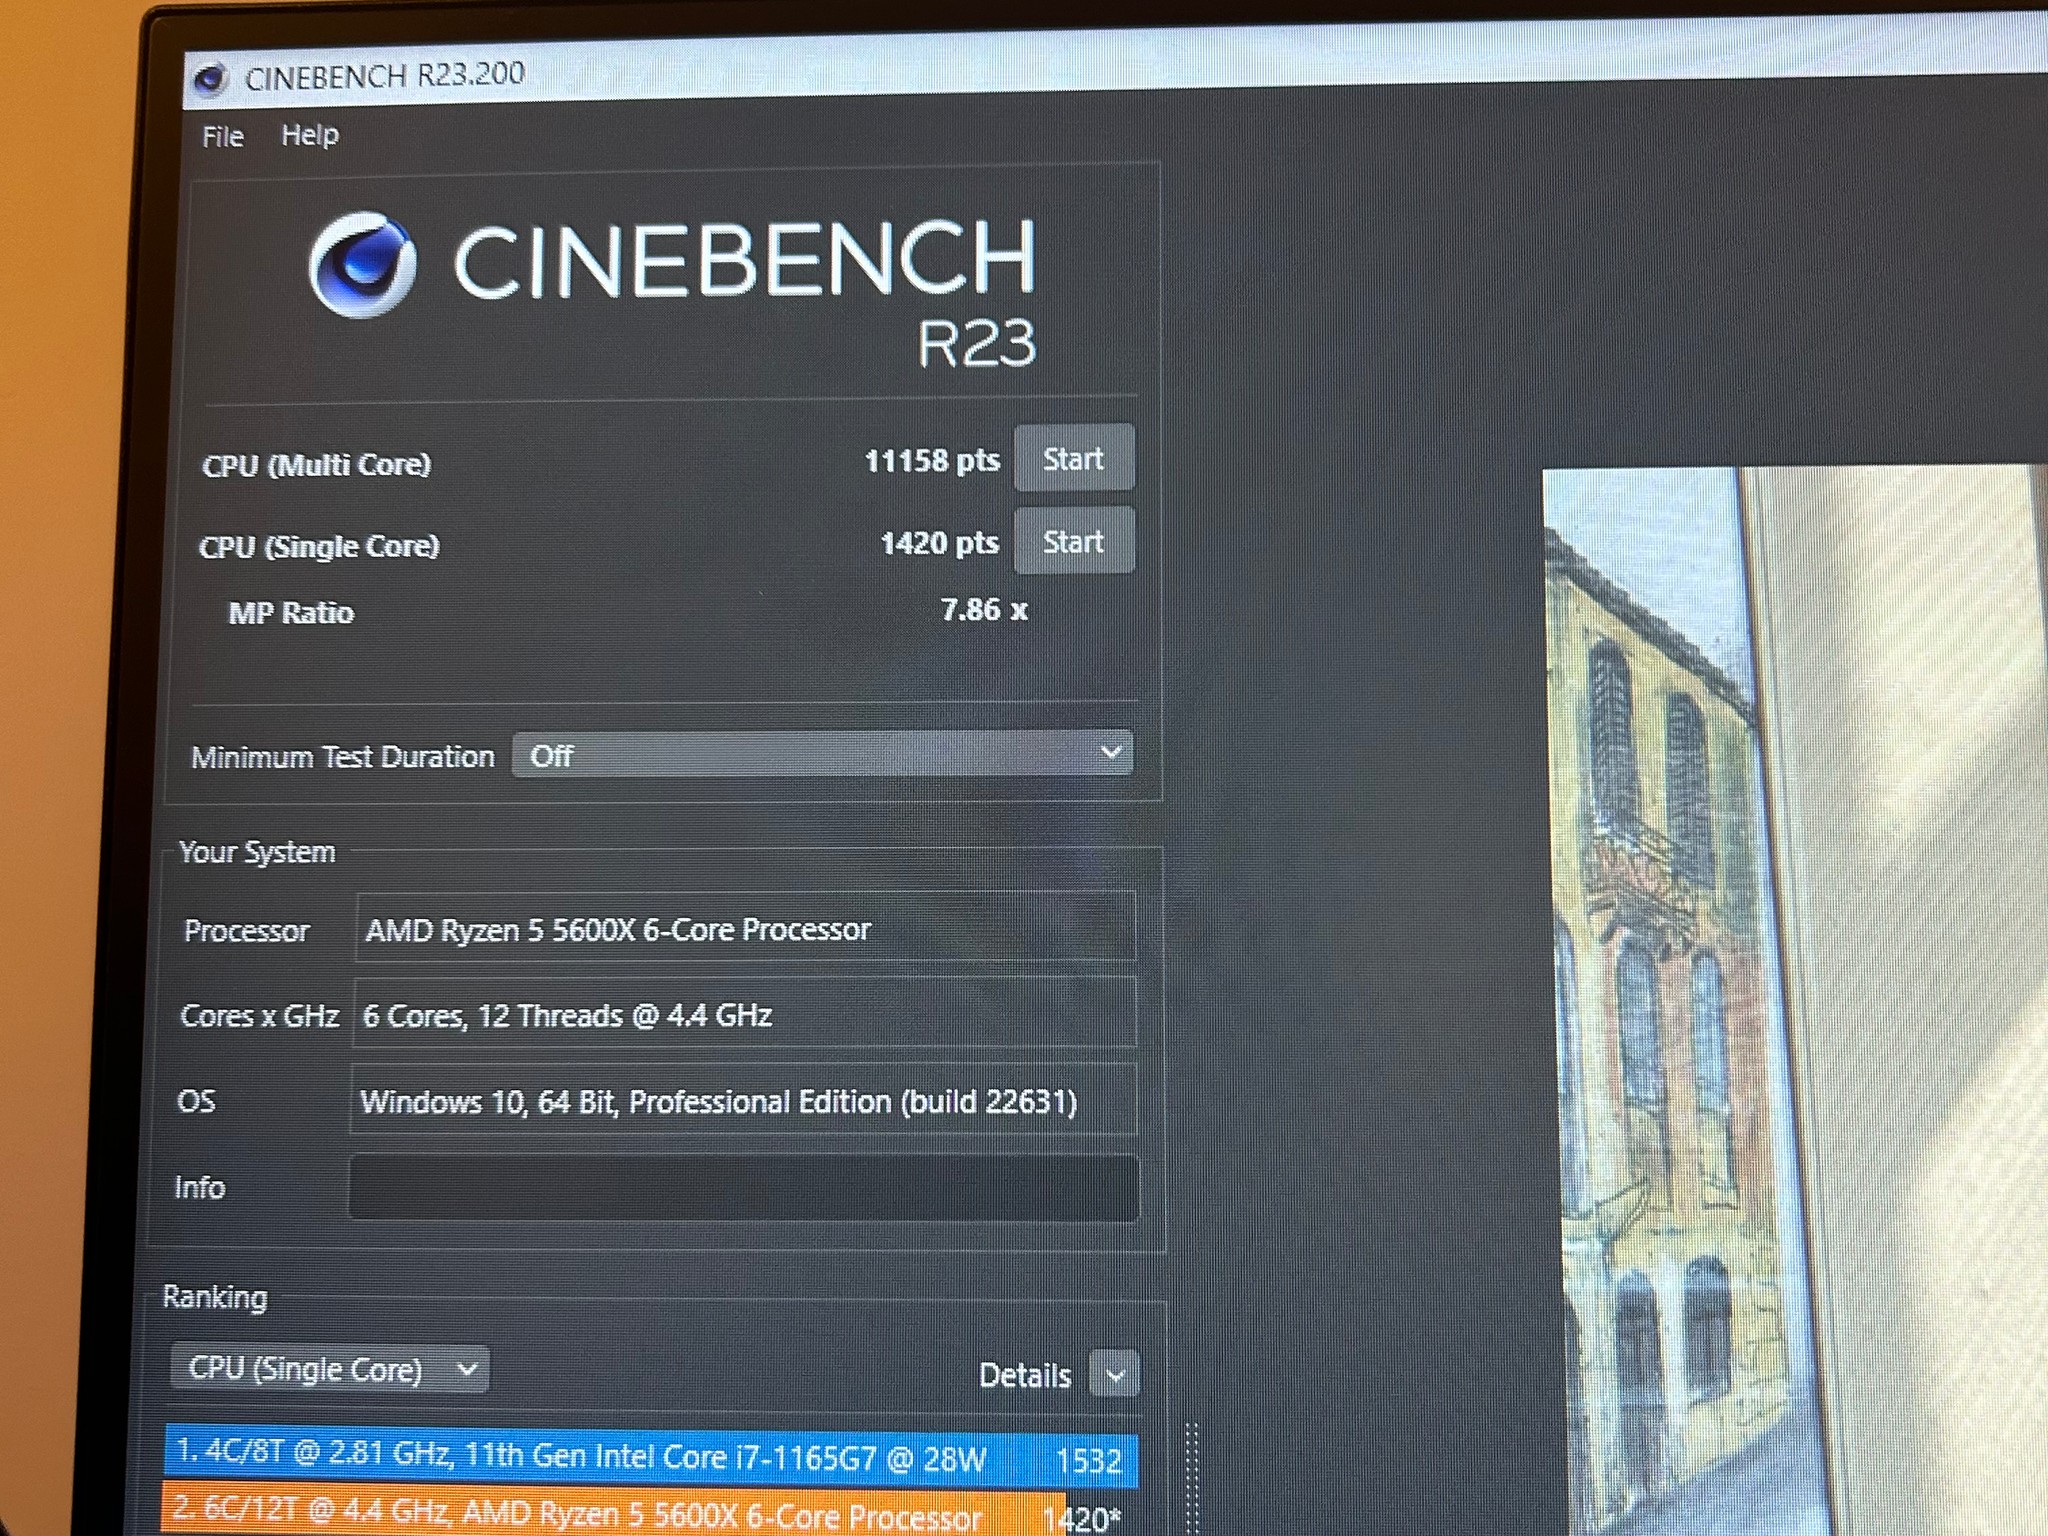
Task: Click the Cinebench sphere logo
Action: click(x=362, y=264)
